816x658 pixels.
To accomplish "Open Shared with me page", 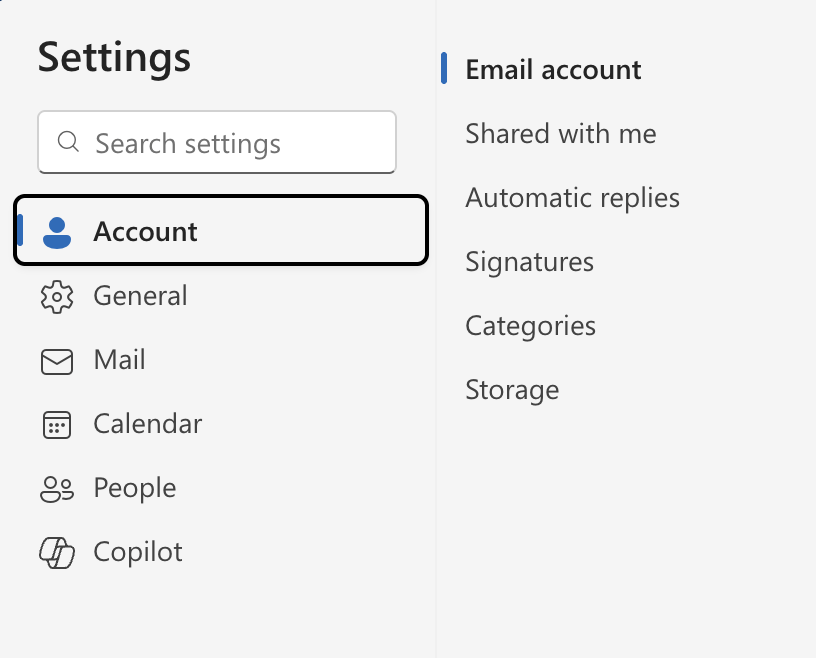I will coord(560,134).
